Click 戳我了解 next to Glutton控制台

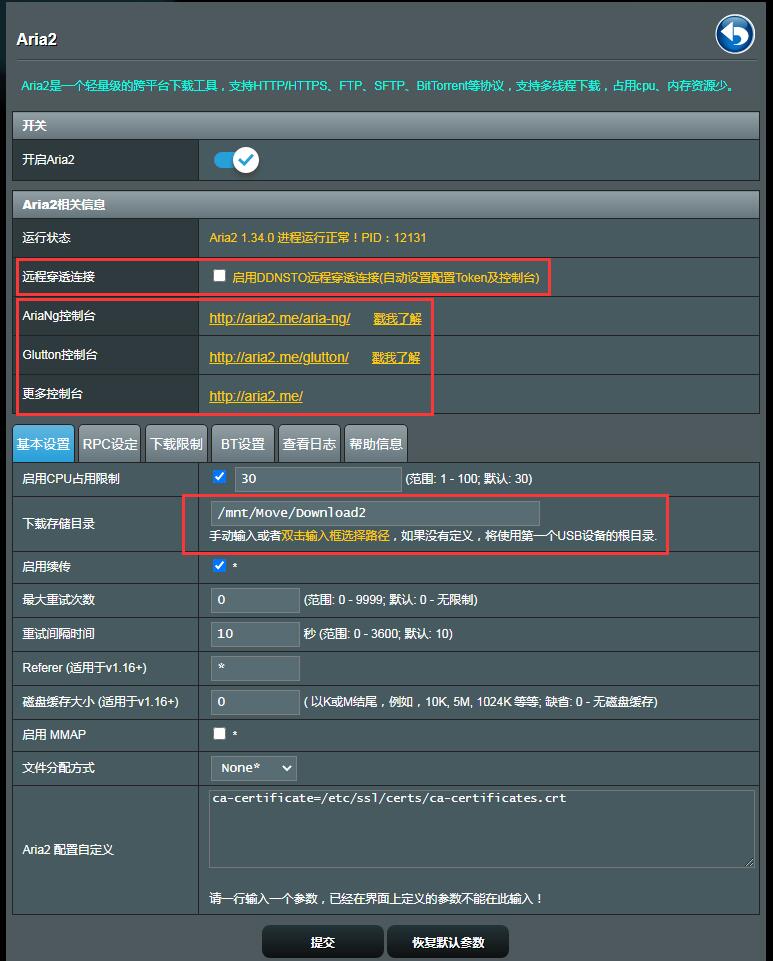396,357
